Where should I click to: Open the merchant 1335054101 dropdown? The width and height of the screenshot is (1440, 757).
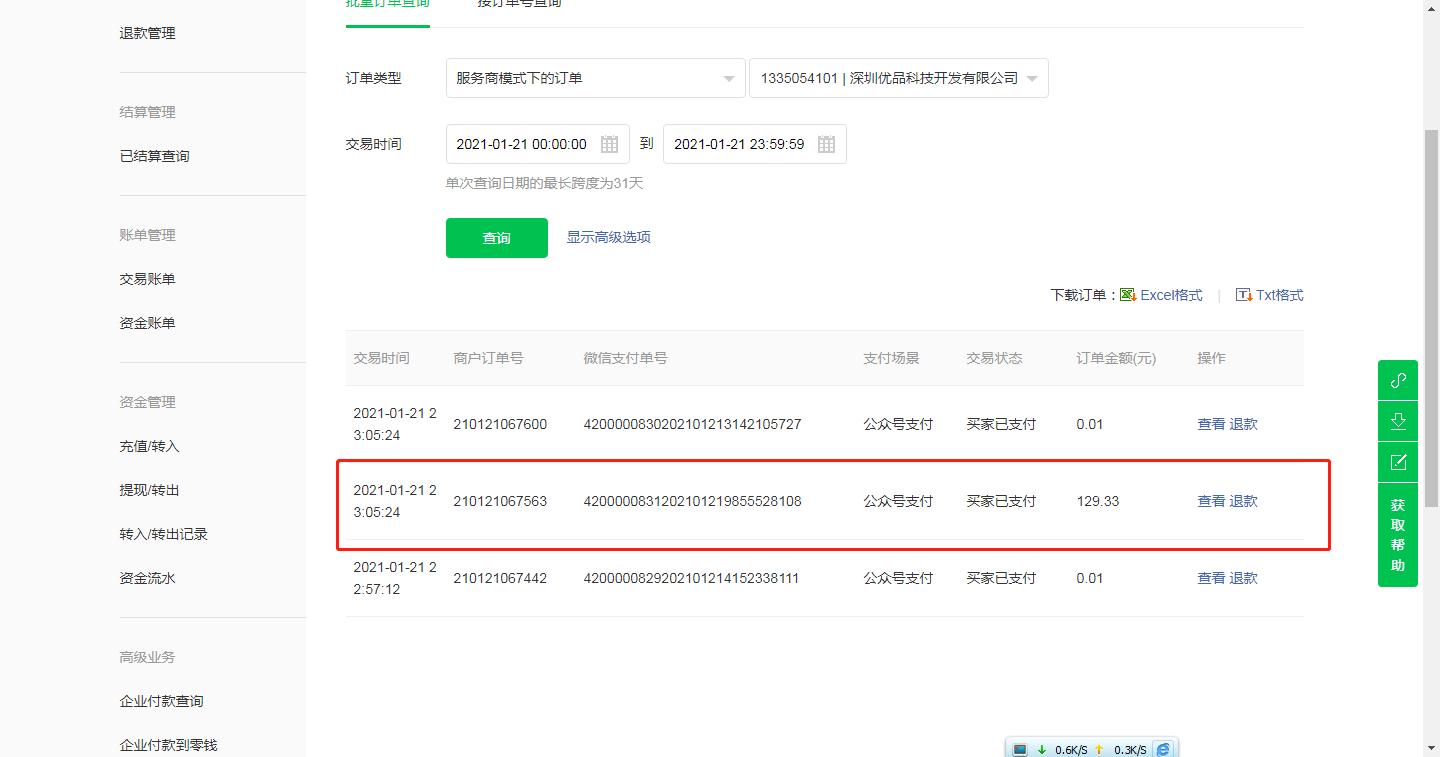coord(898,78)
